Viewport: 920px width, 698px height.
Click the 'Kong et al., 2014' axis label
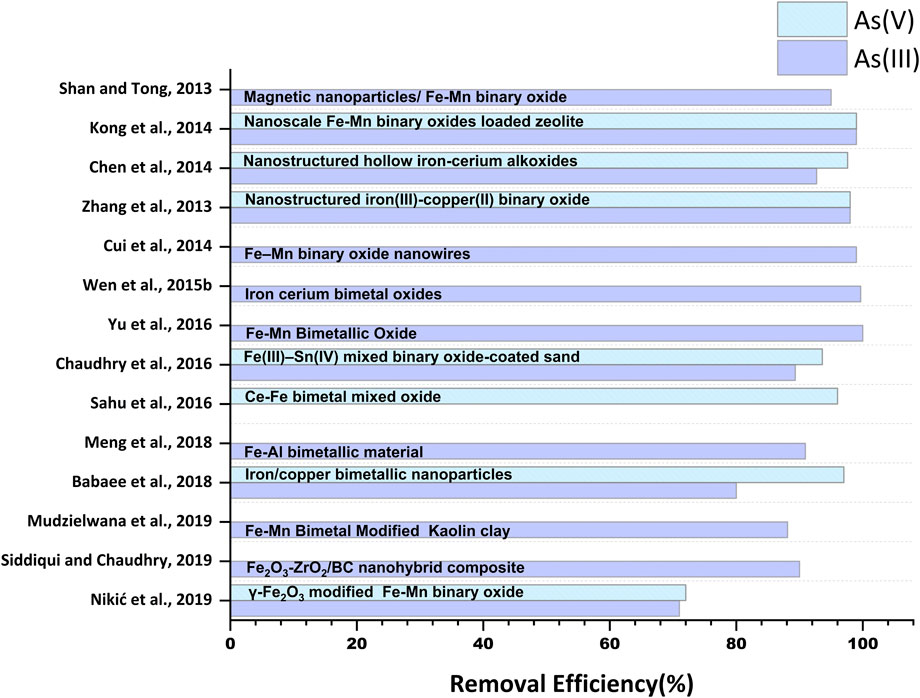click(151, 128)
